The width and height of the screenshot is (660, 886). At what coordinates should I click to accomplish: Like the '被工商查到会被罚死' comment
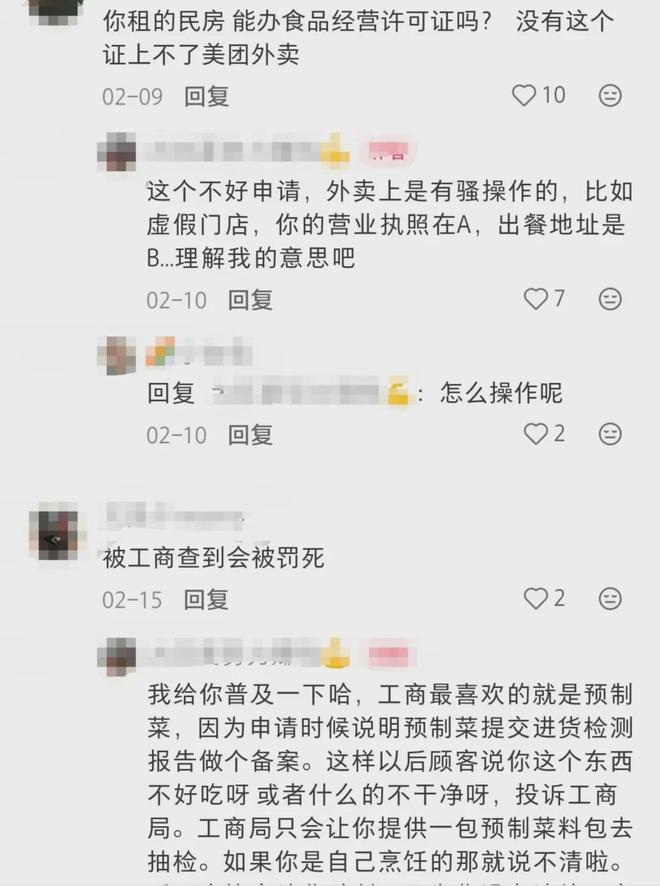tap(535, 598)
